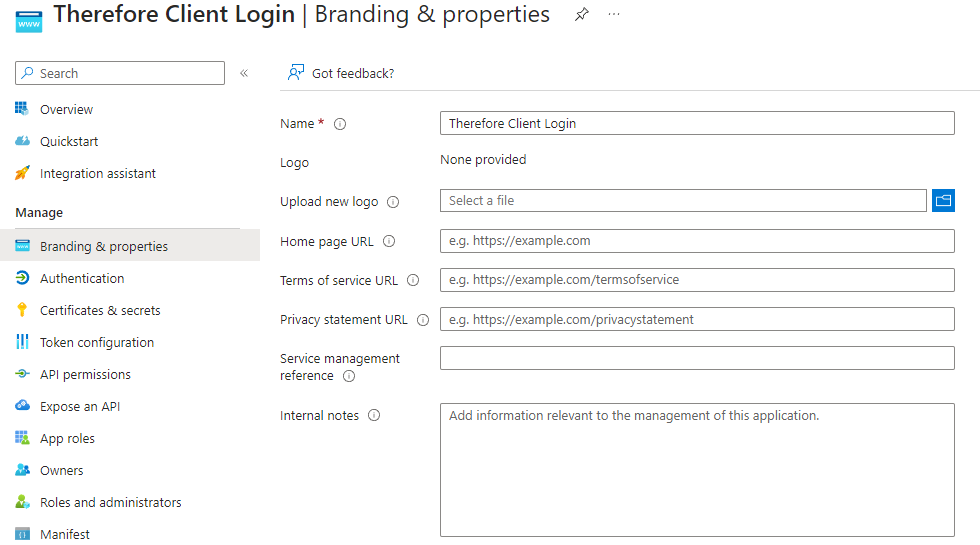Focus the Home page URL field
Image resolution: width=980 pixels, height=545 pixels.
tap(697, 241)
